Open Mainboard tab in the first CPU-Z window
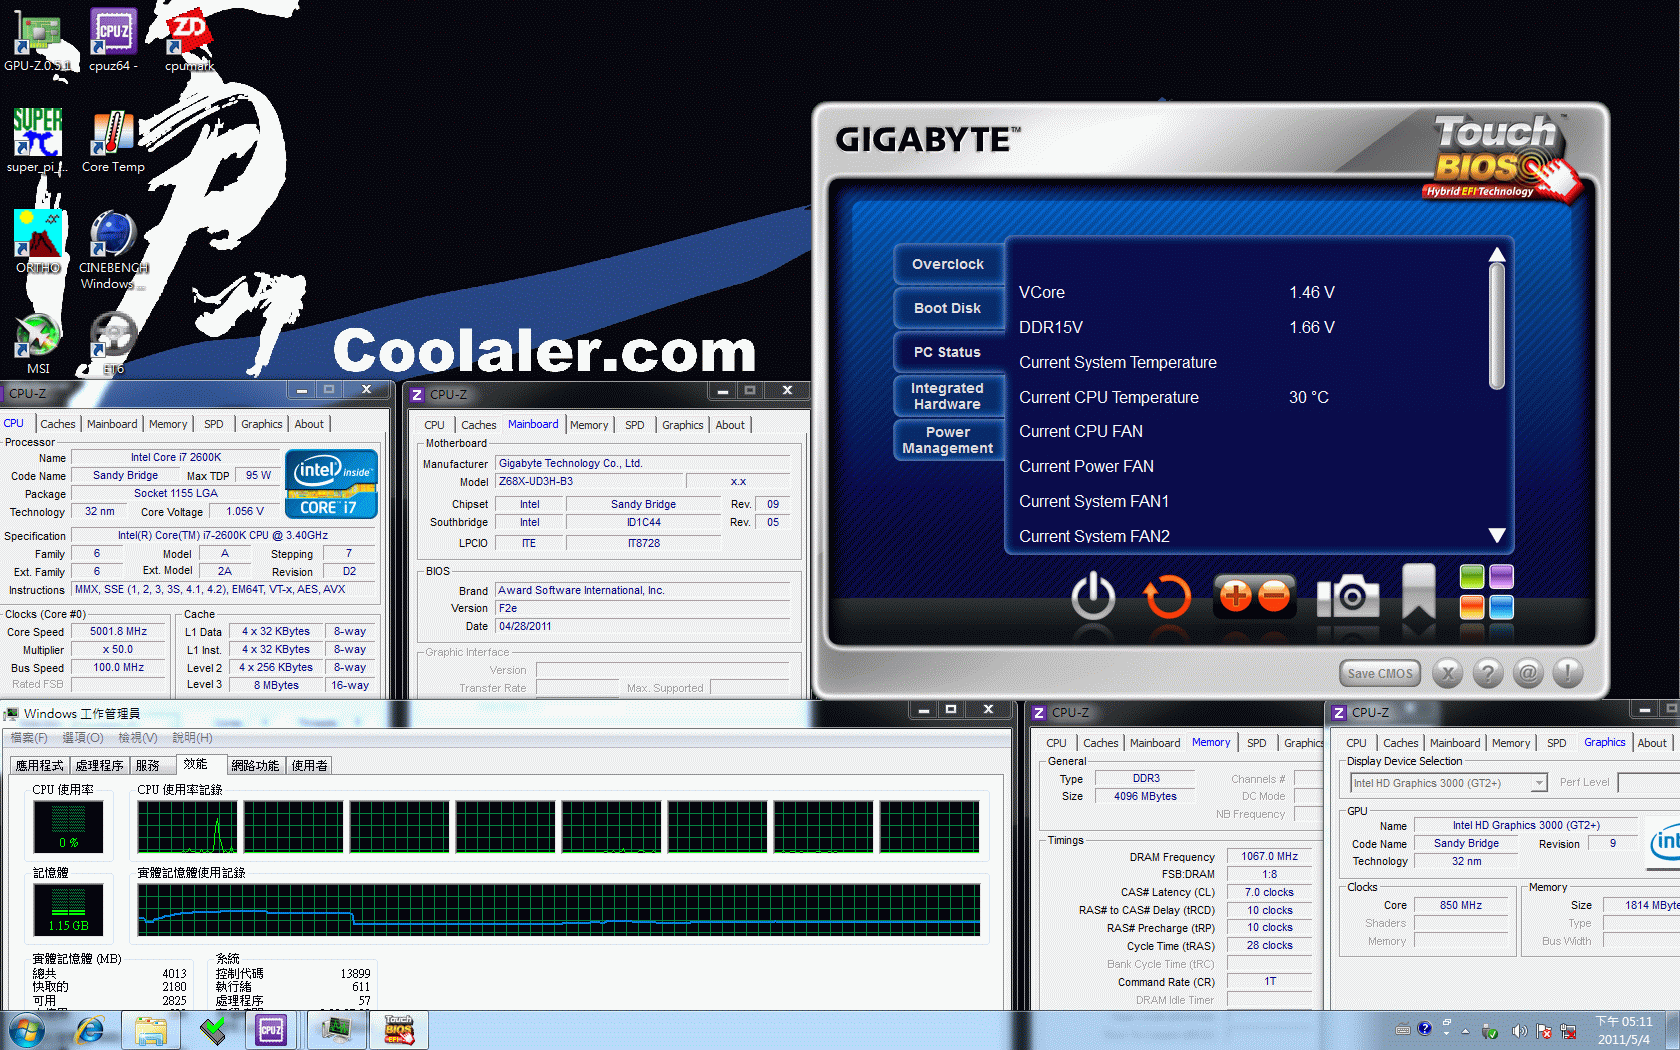This screenshot has width=1680, height=1050. (x=112, y=424)
